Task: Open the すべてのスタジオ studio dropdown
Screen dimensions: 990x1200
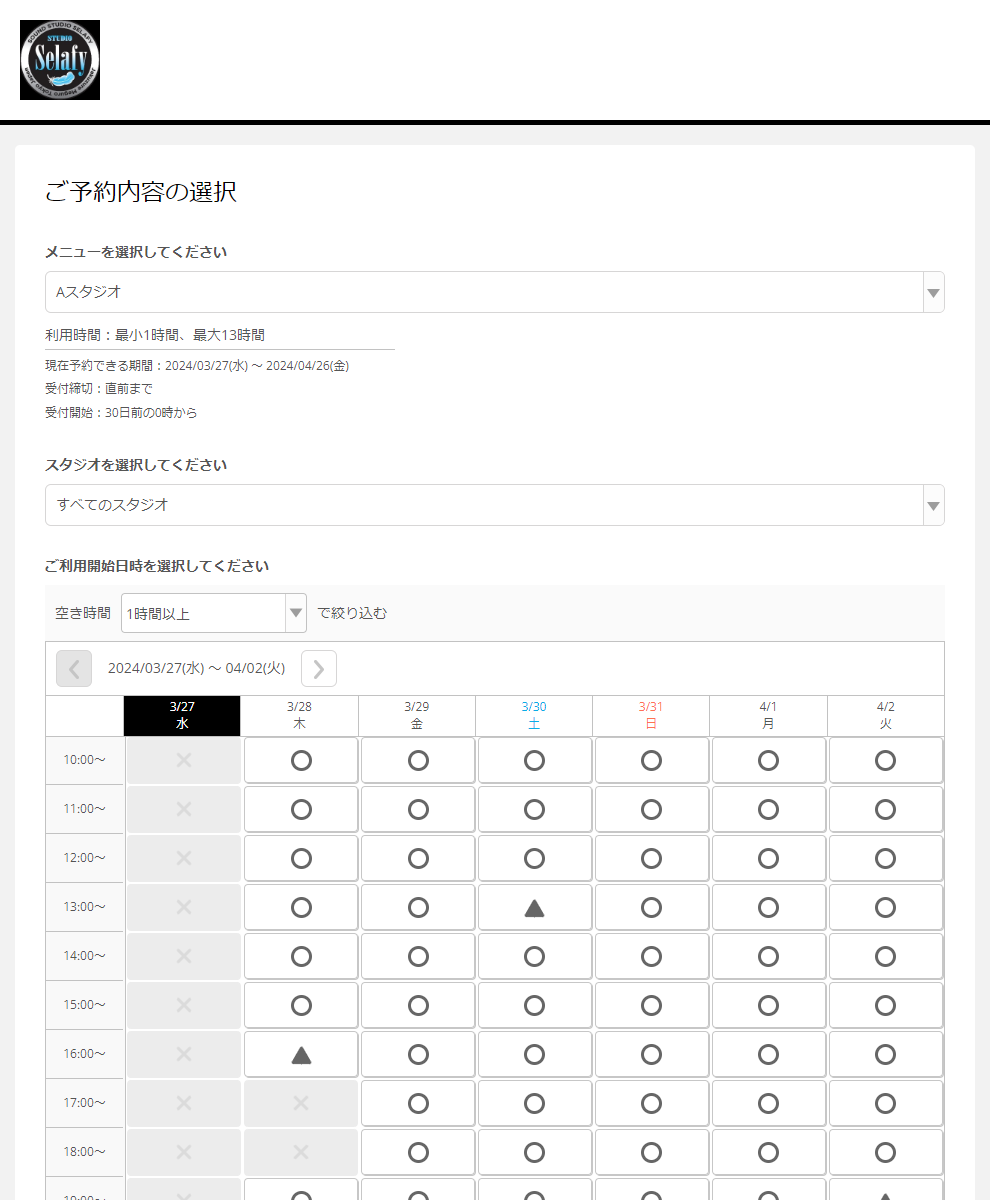Action: point(494,505)
